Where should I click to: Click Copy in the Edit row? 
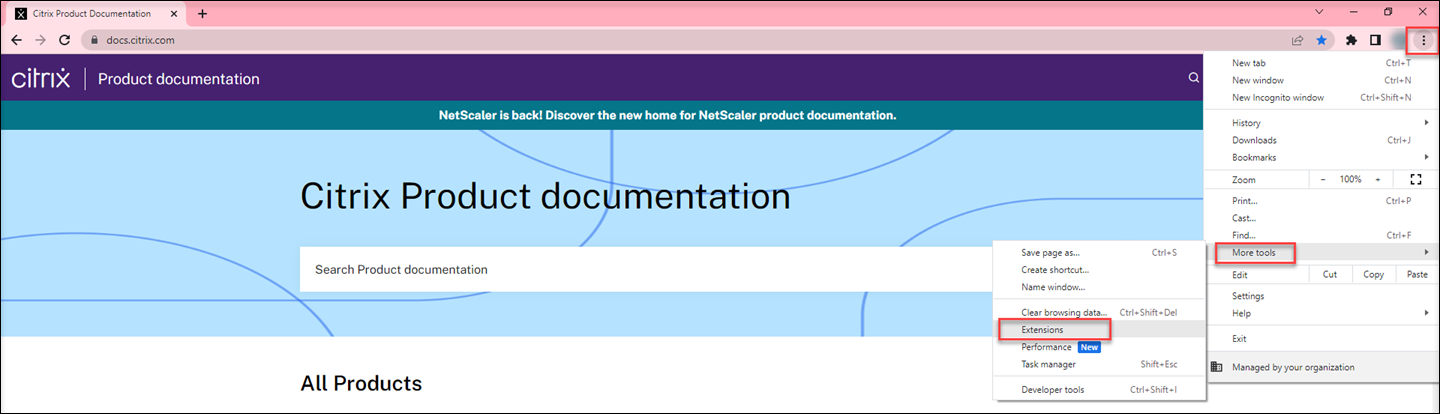pos(1373,274)
